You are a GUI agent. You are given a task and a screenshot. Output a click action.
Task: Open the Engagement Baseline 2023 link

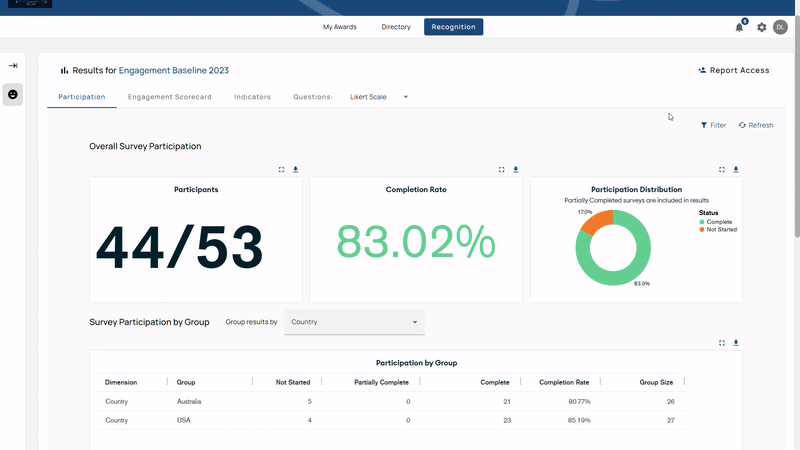pyautogui.click(x=173, y=70)
